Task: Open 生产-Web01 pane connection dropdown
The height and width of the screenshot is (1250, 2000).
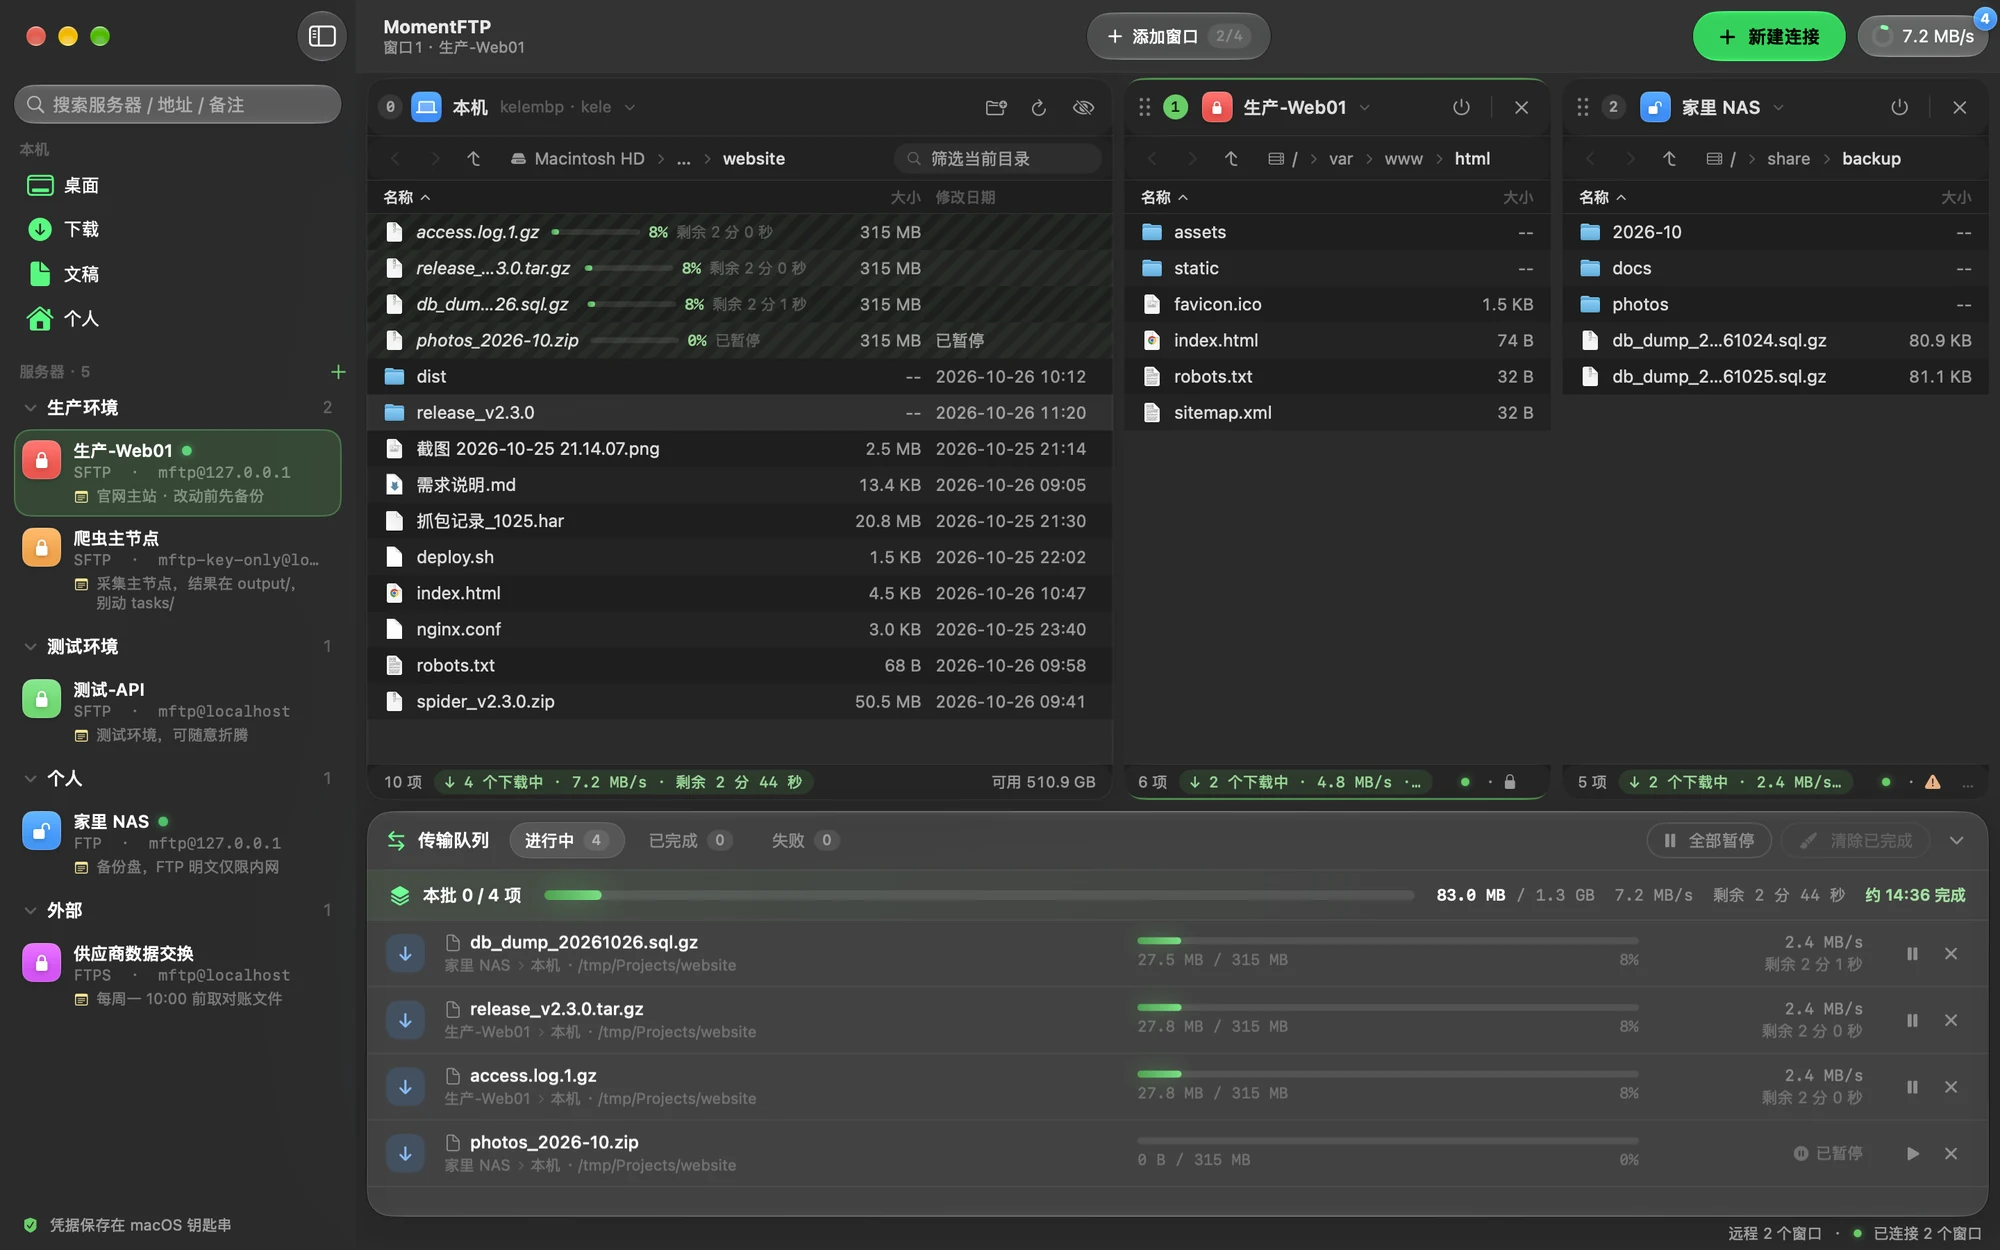Action: (1364, 107)
